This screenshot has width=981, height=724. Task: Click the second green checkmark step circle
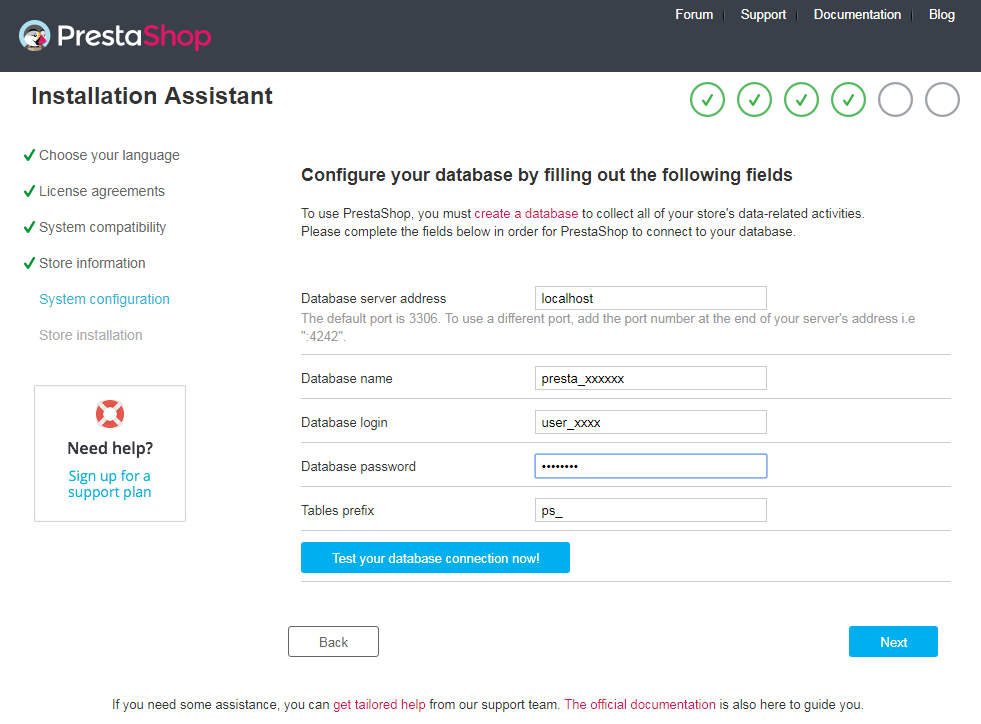pyautogui.click(x=754, y=99)
